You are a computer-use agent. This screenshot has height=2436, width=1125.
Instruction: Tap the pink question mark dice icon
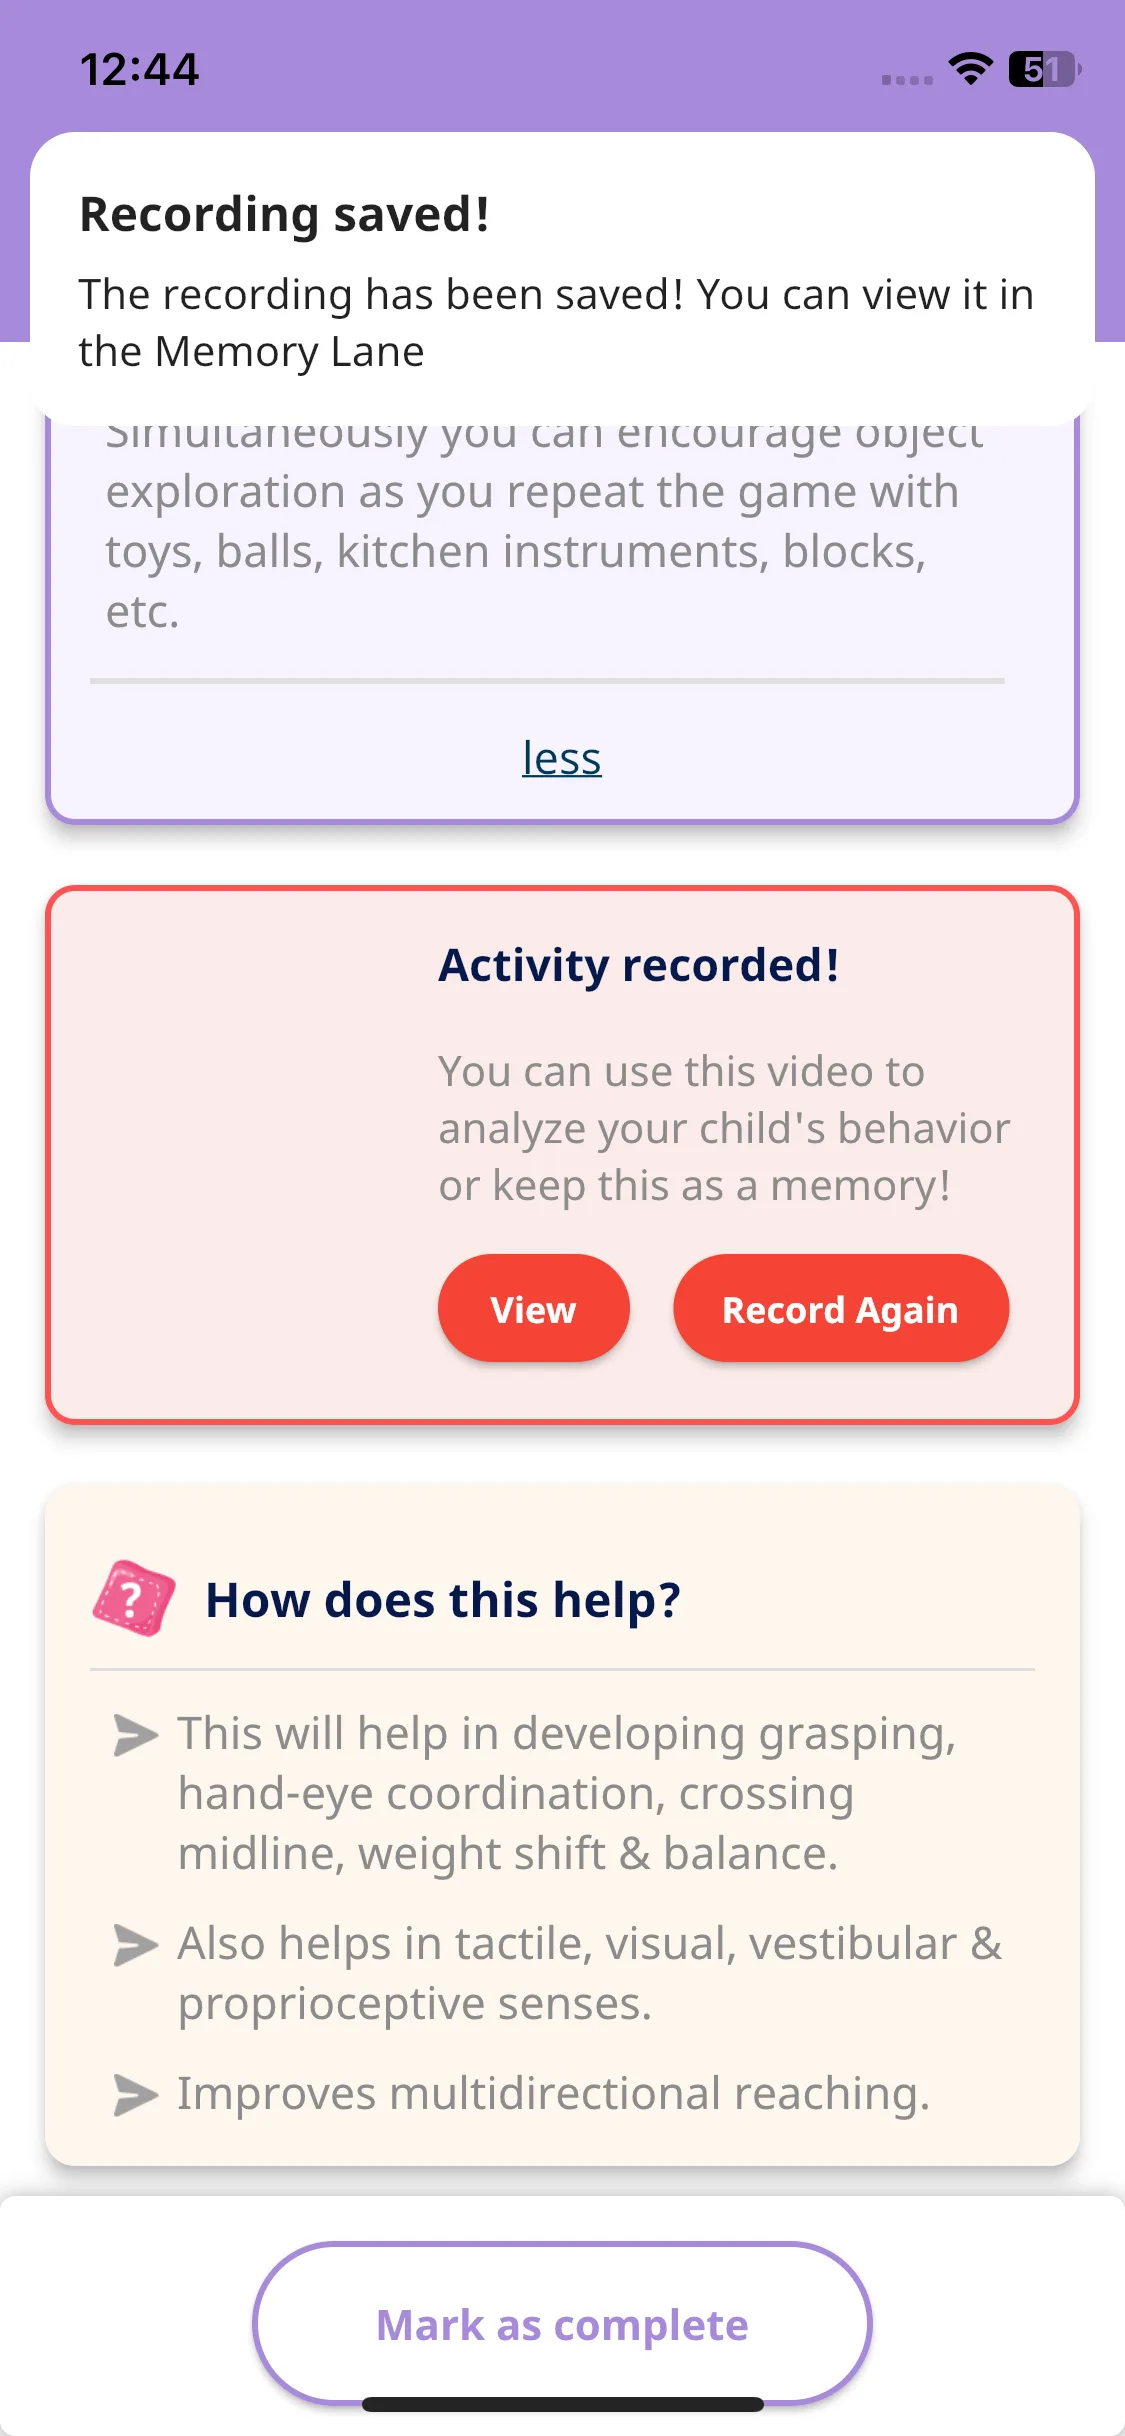point(134,1598)
